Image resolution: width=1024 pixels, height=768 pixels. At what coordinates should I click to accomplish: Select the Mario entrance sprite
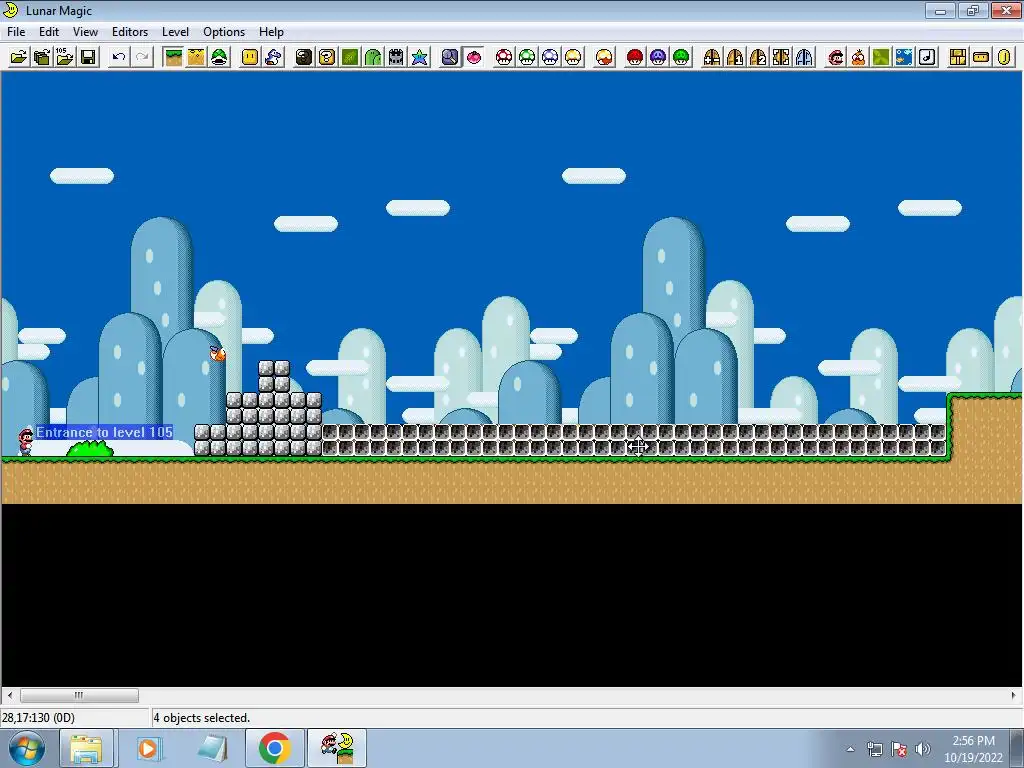[x=25, y=441]
